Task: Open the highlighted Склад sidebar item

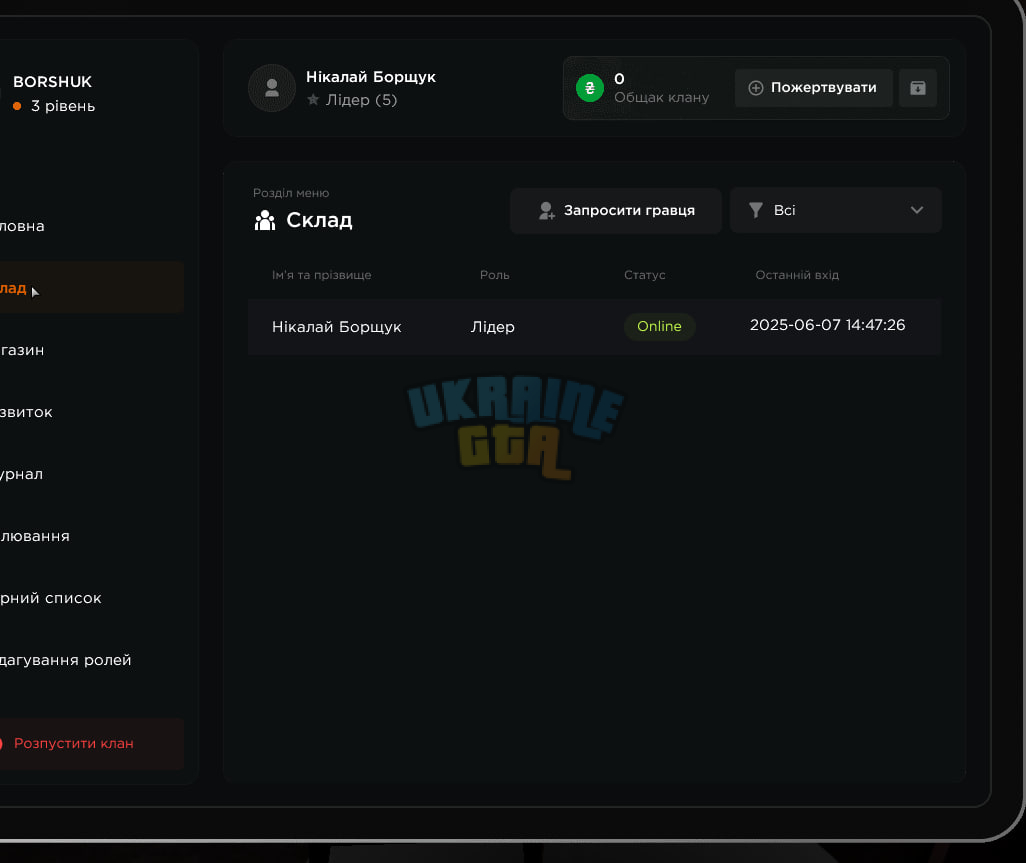Action: pos(92,287)
